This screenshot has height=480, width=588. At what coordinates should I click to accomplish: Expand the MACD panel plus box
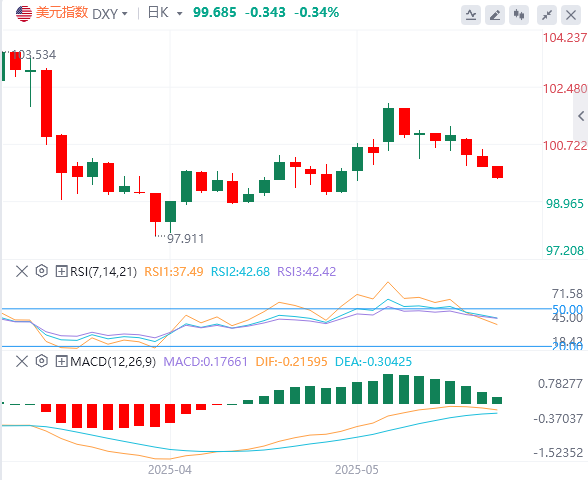[61, 362]
